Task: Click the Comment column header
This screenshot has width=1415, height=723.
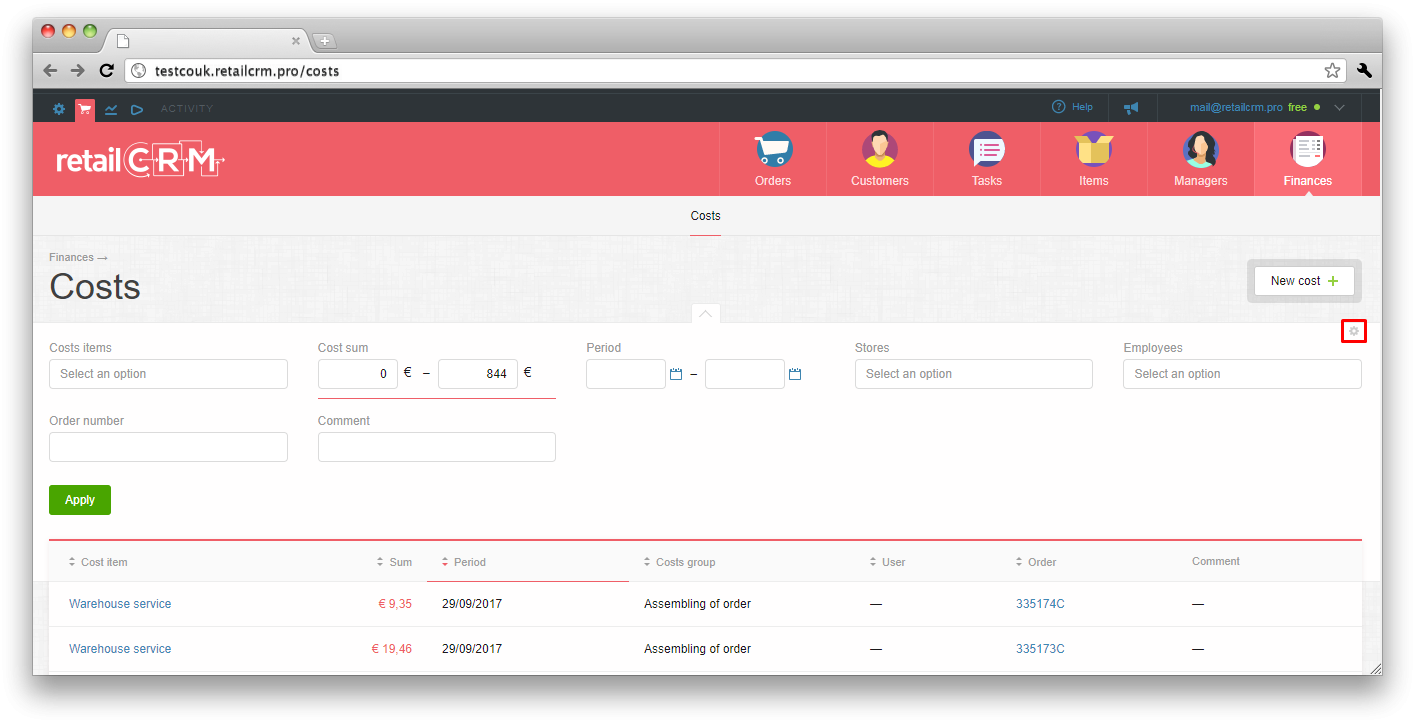Action: point(1216,561)
